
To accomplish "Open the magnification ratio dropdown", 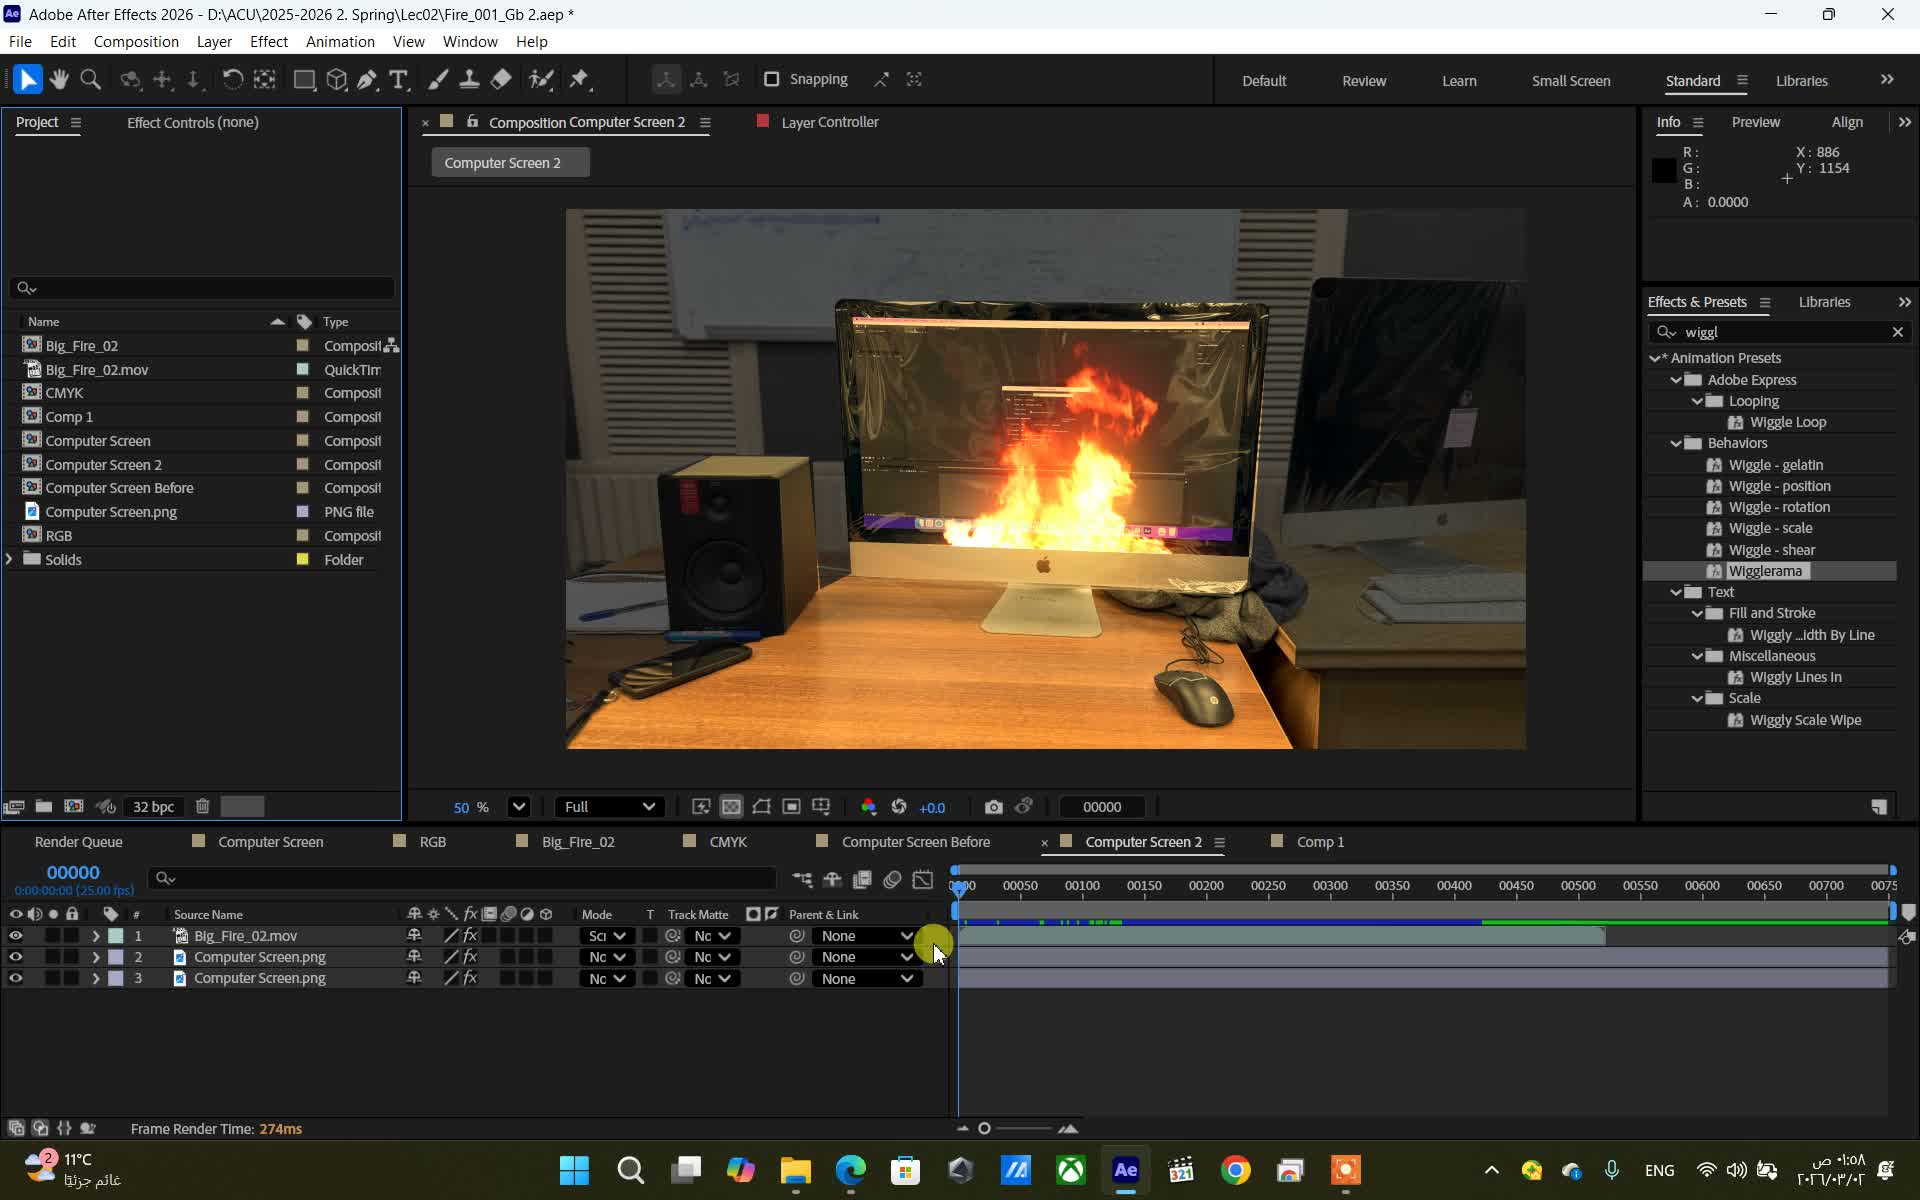I will (x=518, y=807).
